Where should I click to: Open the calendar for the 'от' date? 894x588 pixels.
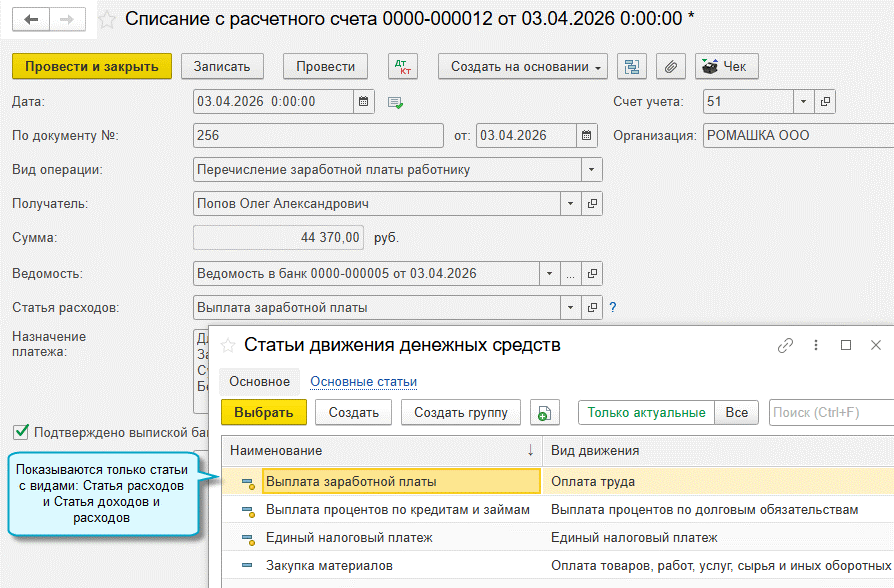pyautogui.click(x=587, y=136)
